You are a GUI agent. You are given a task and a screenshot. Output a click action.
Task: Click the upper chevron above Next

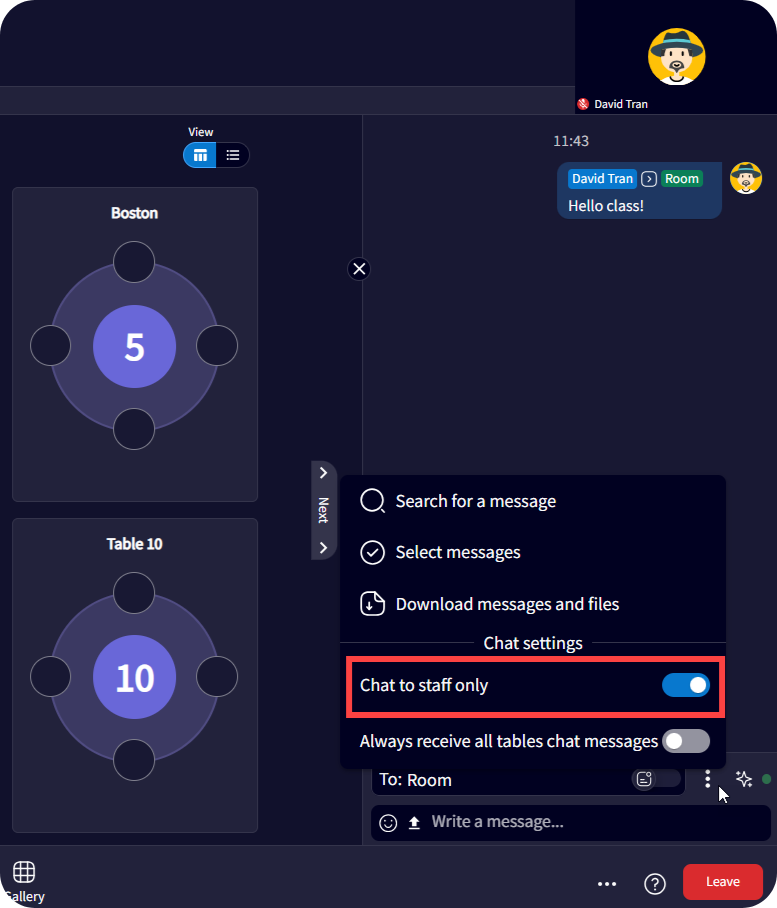point(324,473)
